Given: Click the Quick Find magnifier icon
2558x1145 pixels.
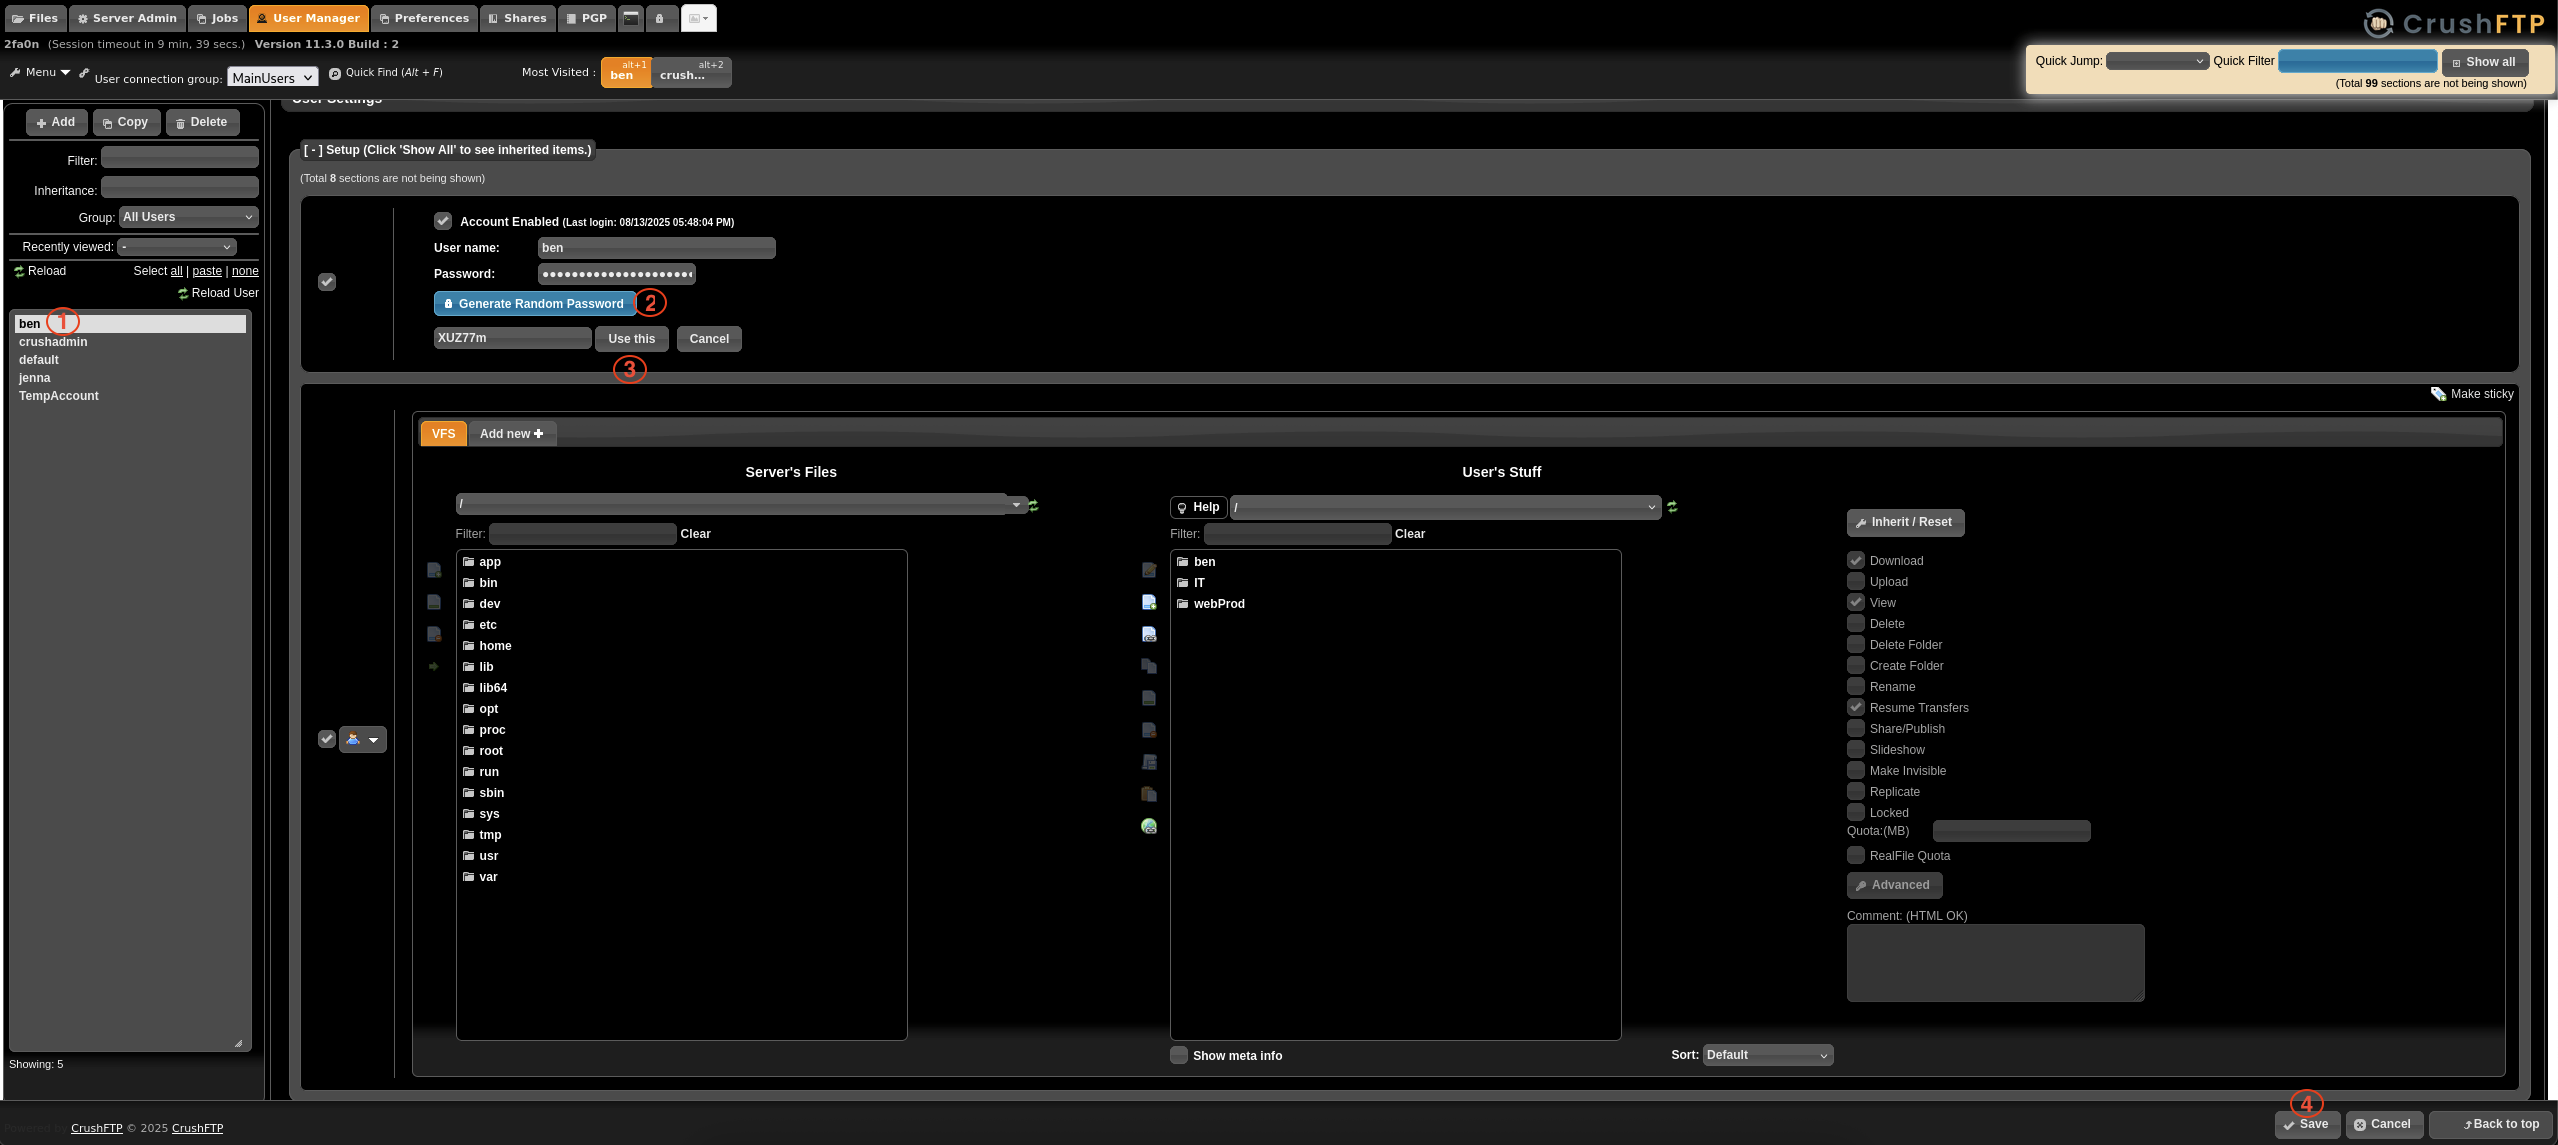Looking at the screenshot, I should pos(335,73).
